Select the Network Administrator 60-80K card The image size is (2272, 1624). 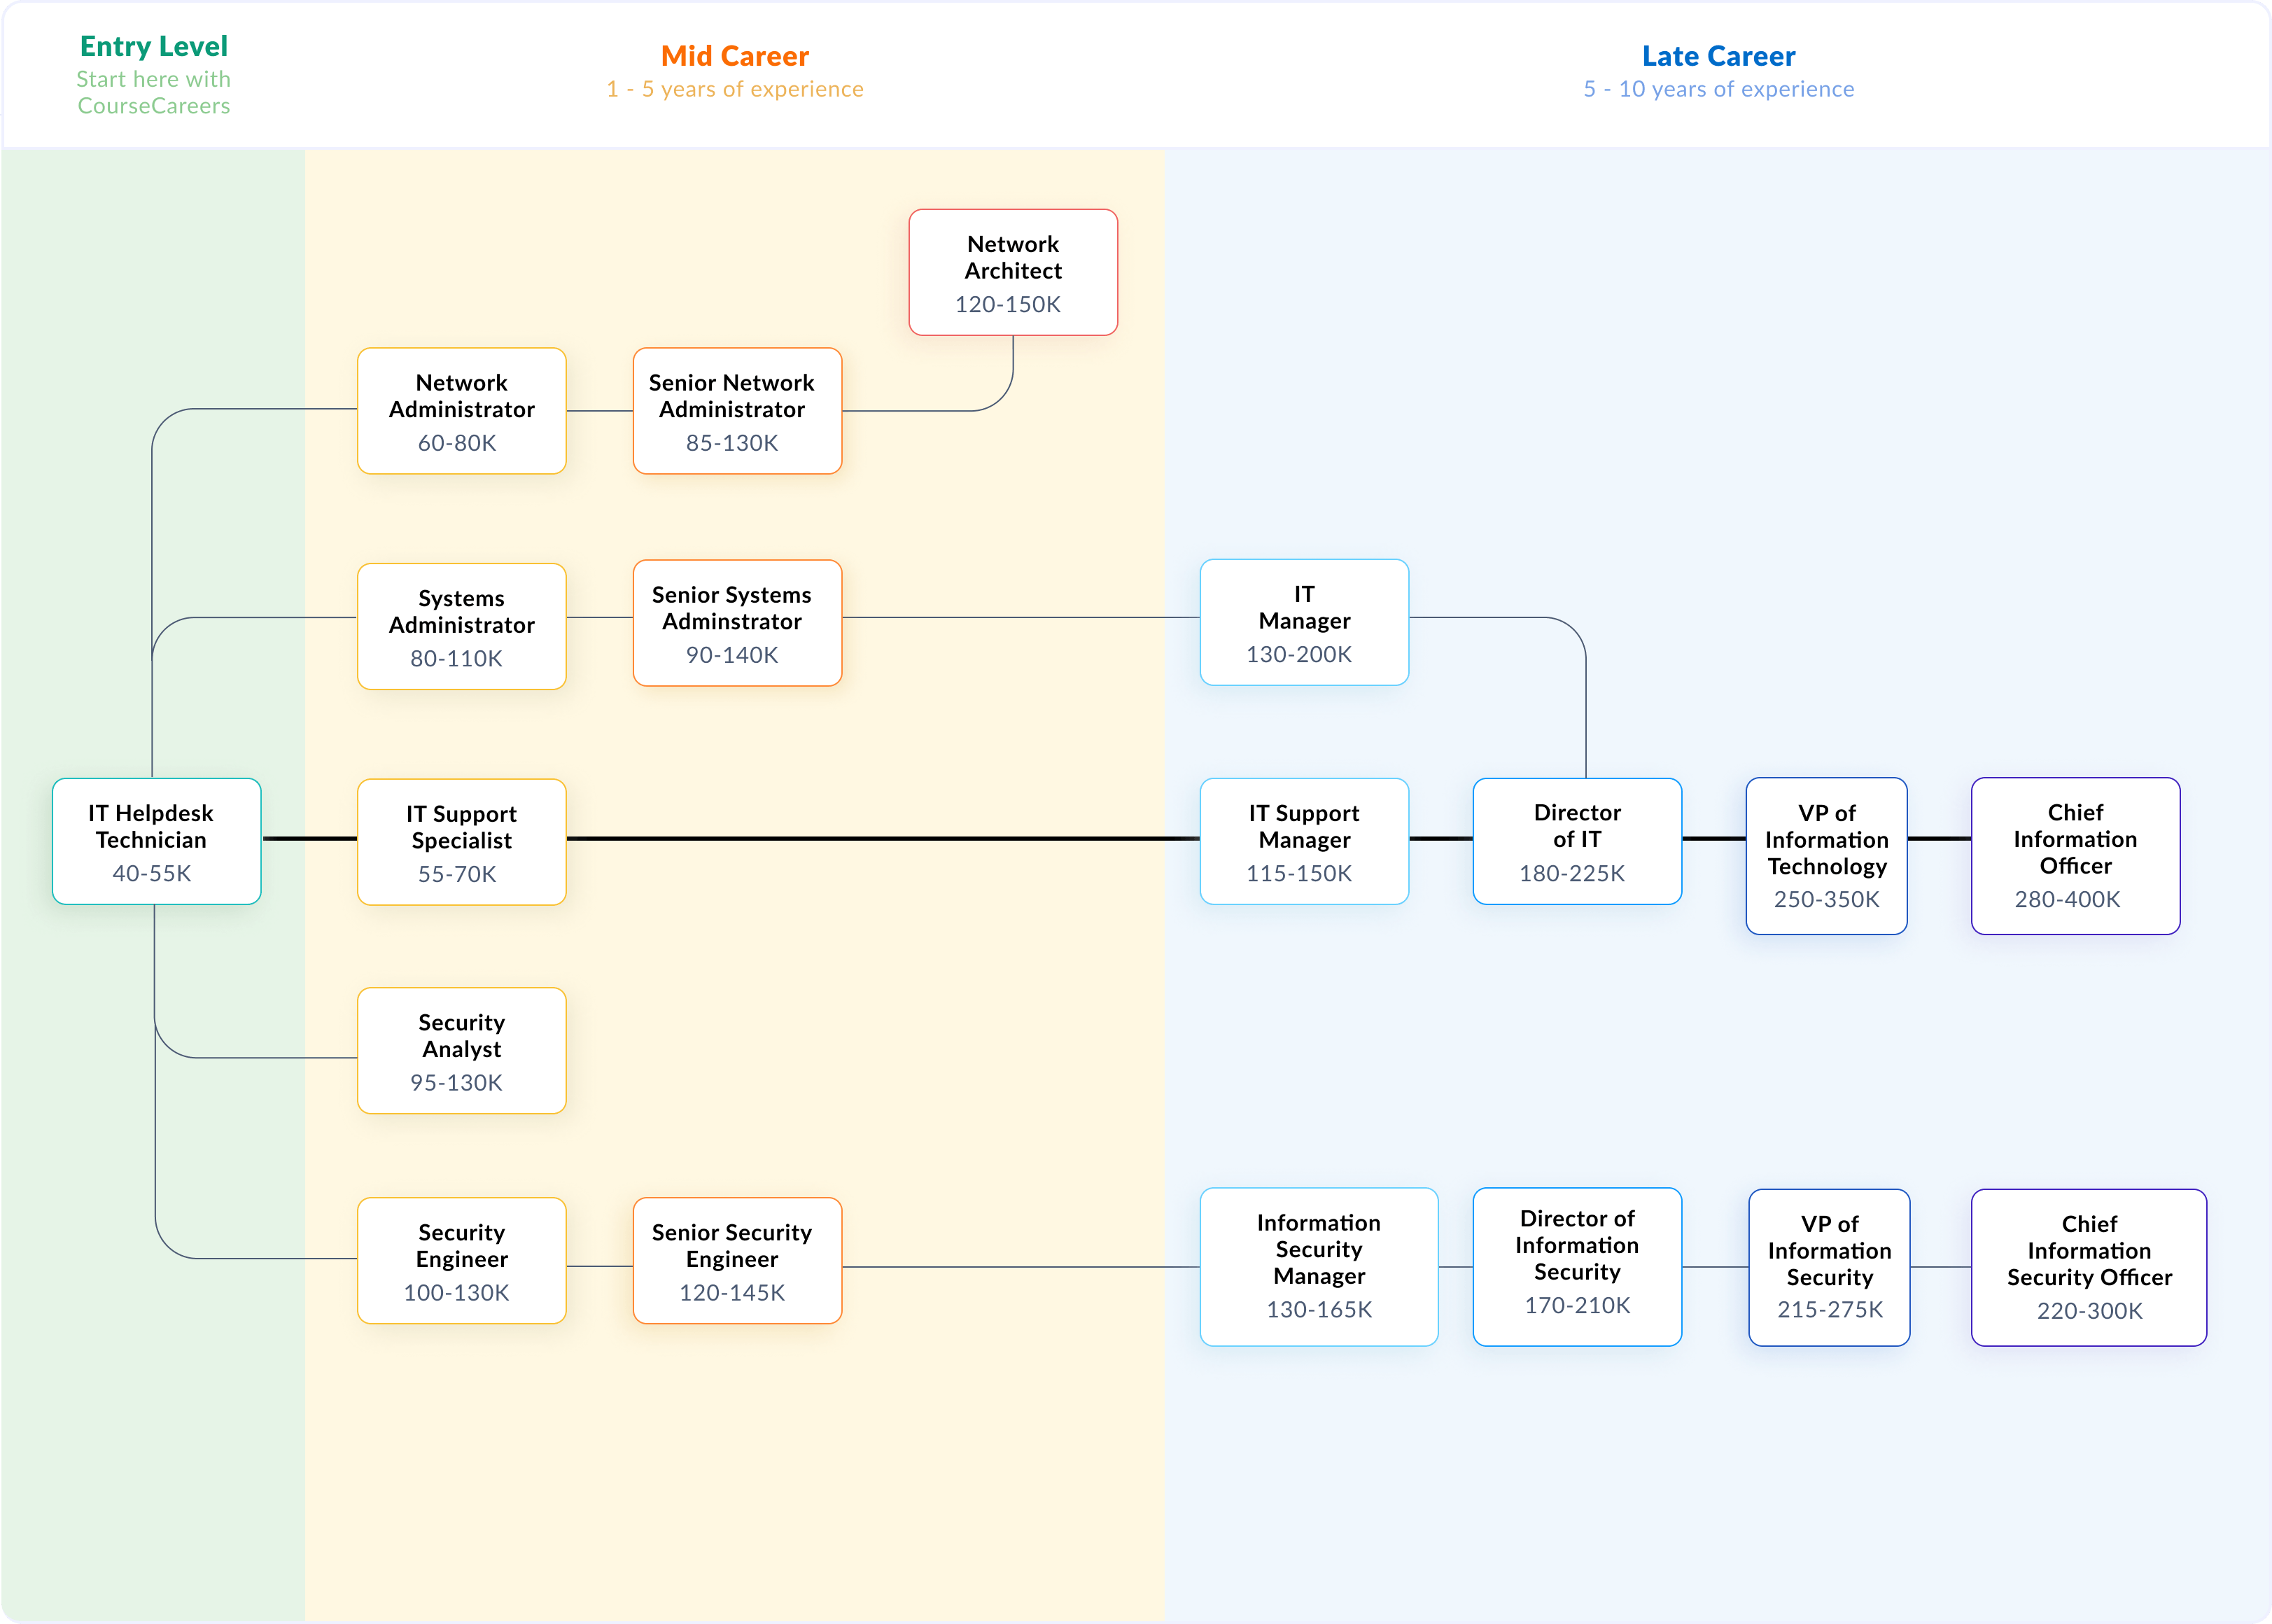pyautogui.click(x=461, y=411)
